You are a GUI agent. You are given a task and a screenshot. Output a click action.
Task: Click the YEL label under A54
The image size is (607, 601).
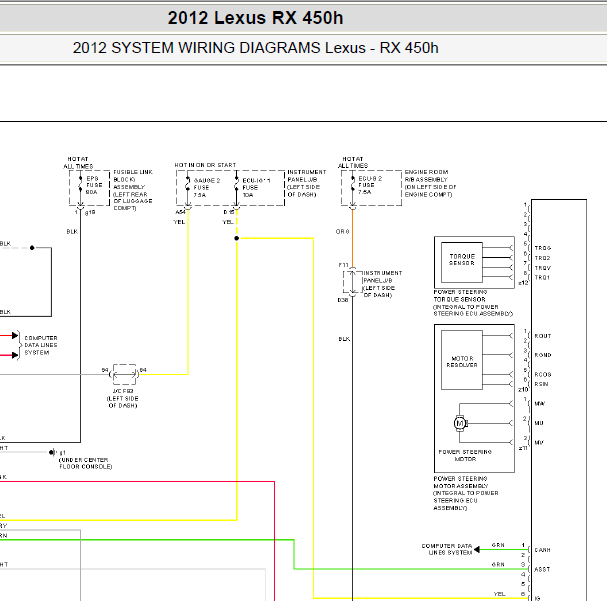point(179,222)
